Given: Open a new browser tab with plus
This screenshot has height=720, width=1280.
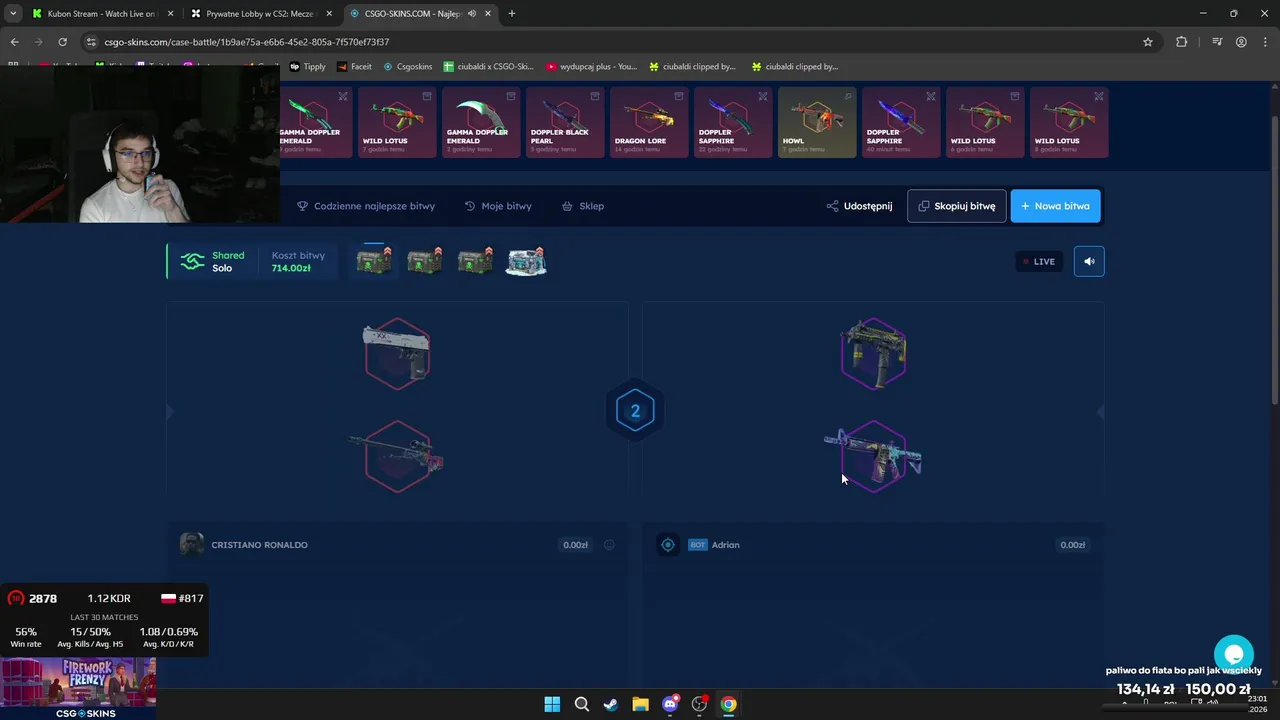Looking at the screenshot, I should 512,14.
